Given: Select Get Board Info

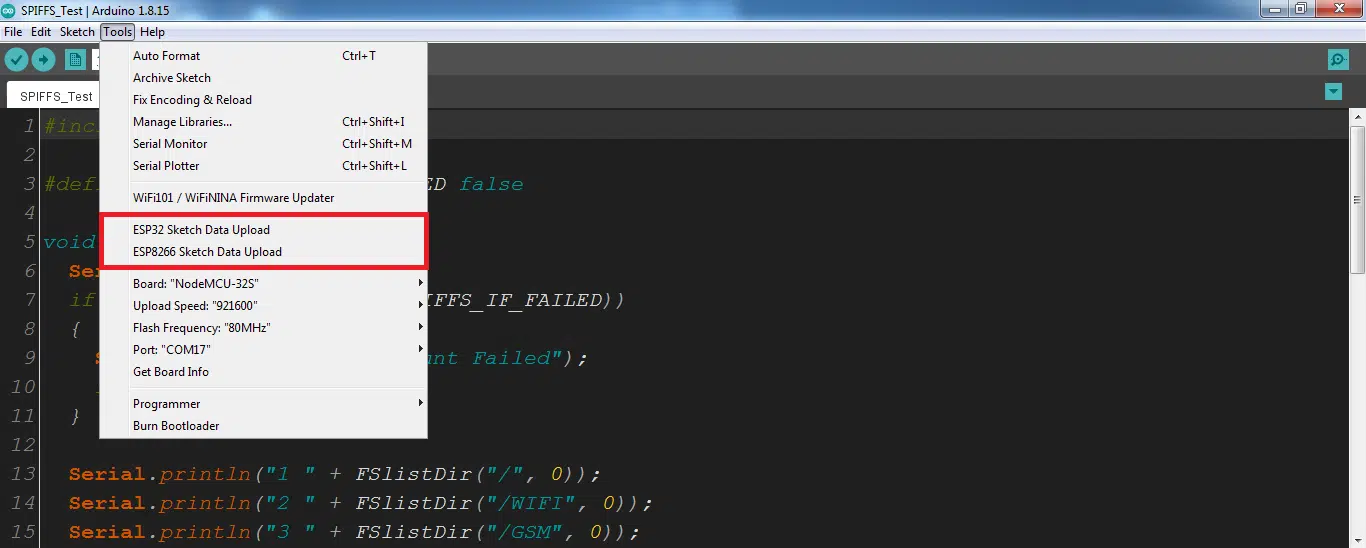Looking at the screenshot, I should [x=264, y=372].
